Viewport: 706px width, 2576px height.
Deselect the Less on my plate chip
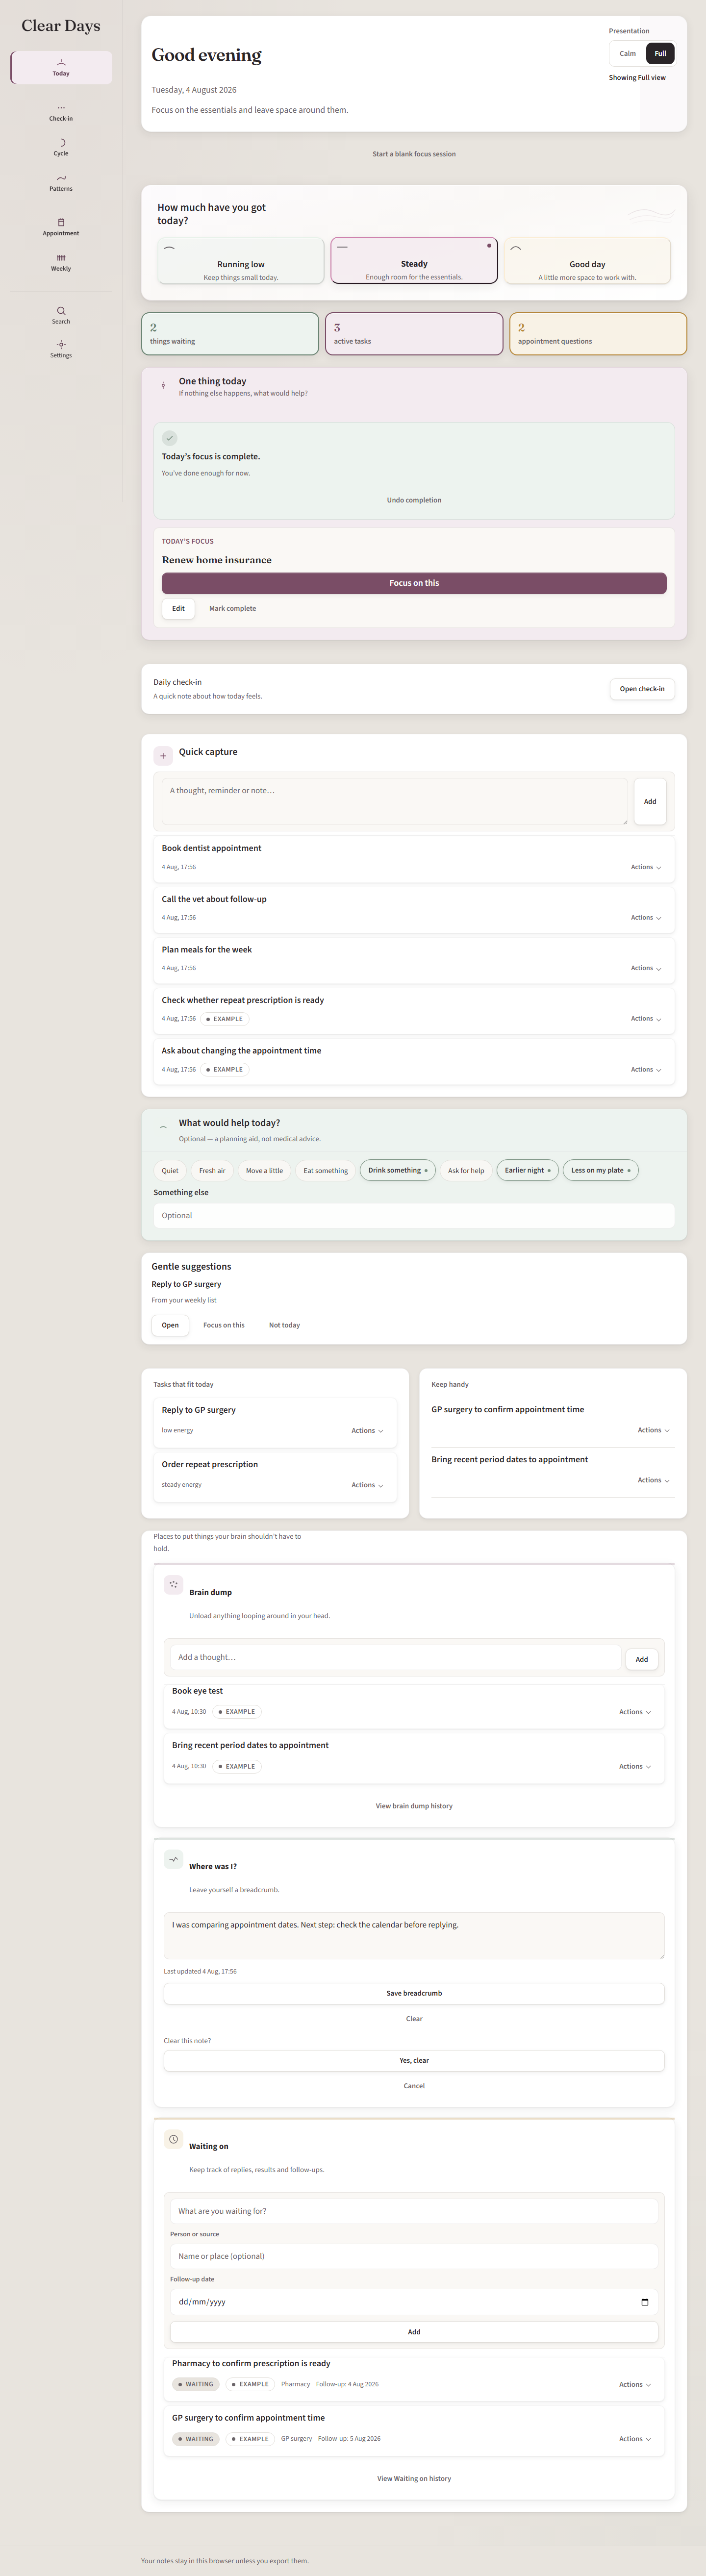[x=601, y=1170]
